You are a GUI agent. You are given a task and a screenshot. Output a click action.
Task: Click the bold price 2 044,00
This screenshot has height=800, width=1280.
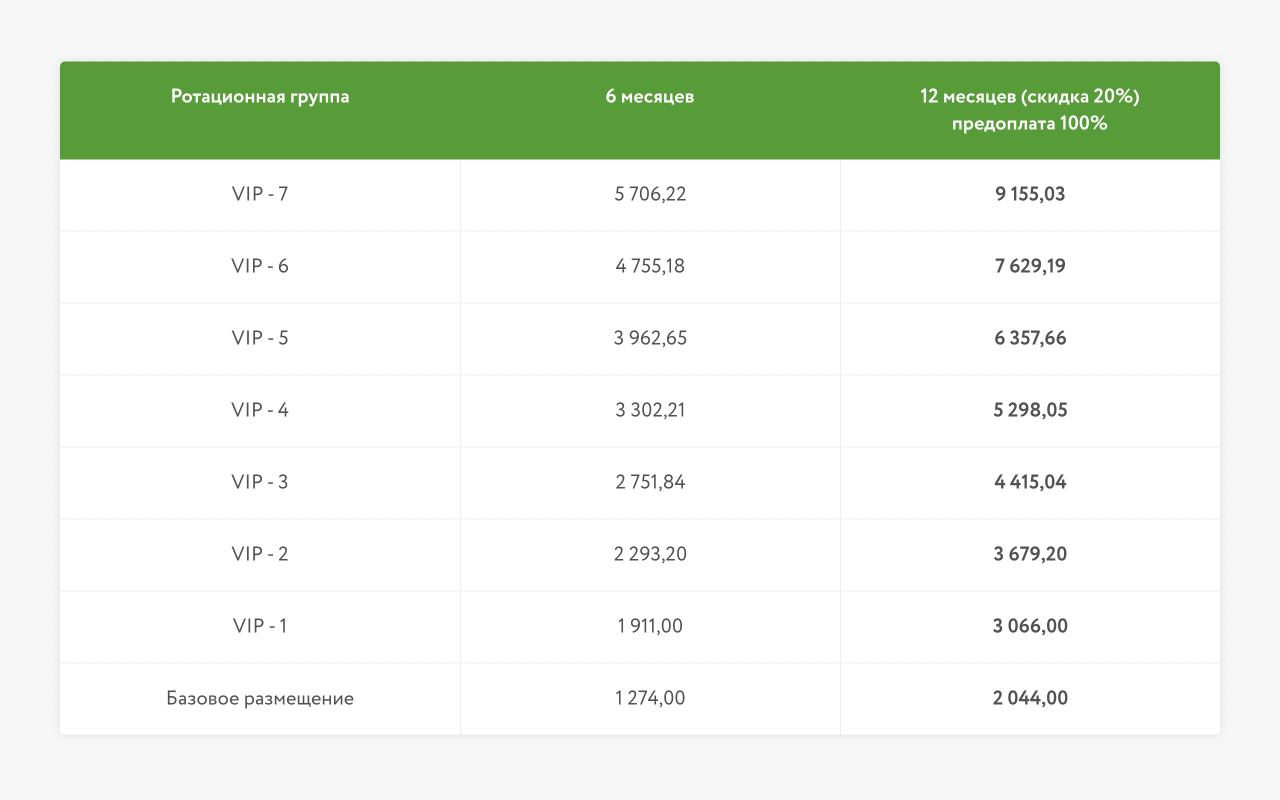pos(1030,699)
